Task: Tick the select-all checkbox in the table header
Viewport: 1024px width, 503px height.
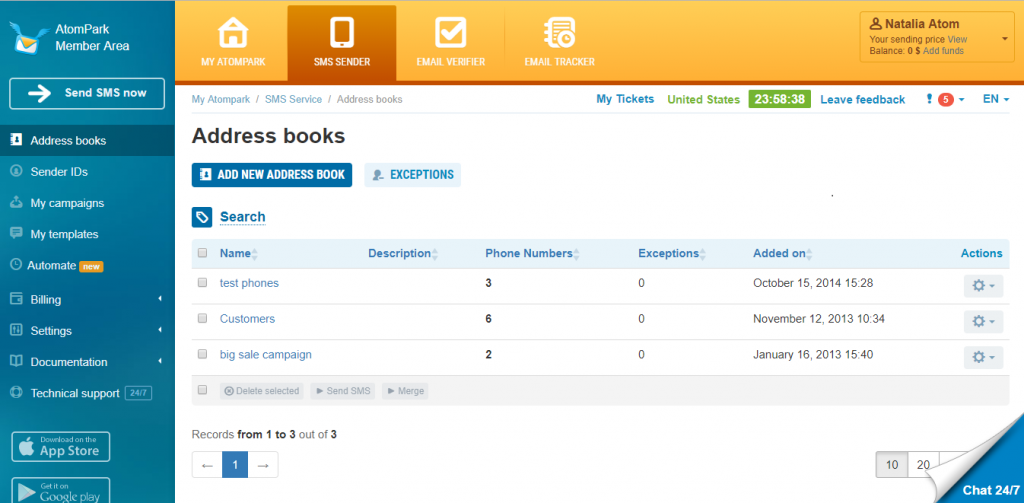Action: coord(202,253)
